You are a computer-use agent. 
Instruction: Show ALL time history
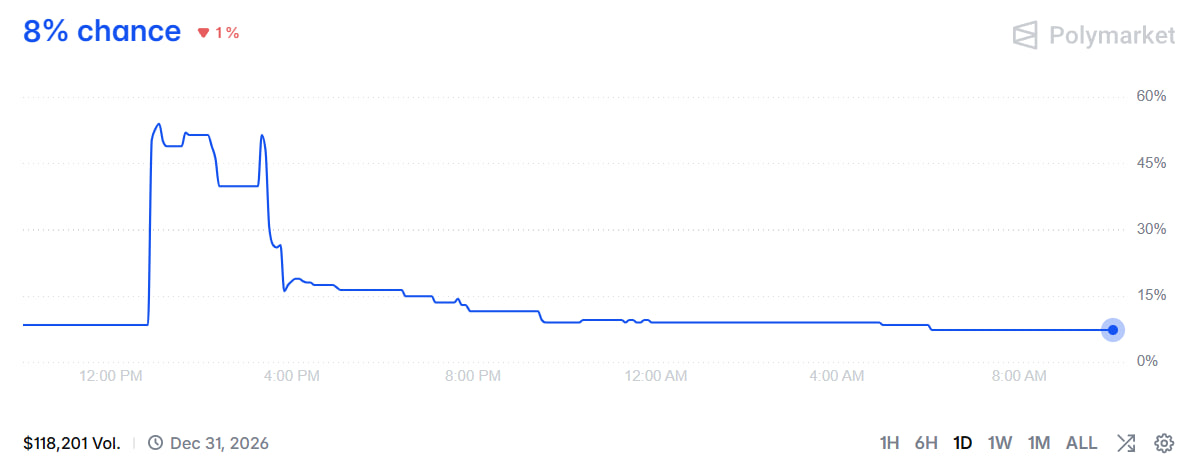click(x=1082, y=443)
